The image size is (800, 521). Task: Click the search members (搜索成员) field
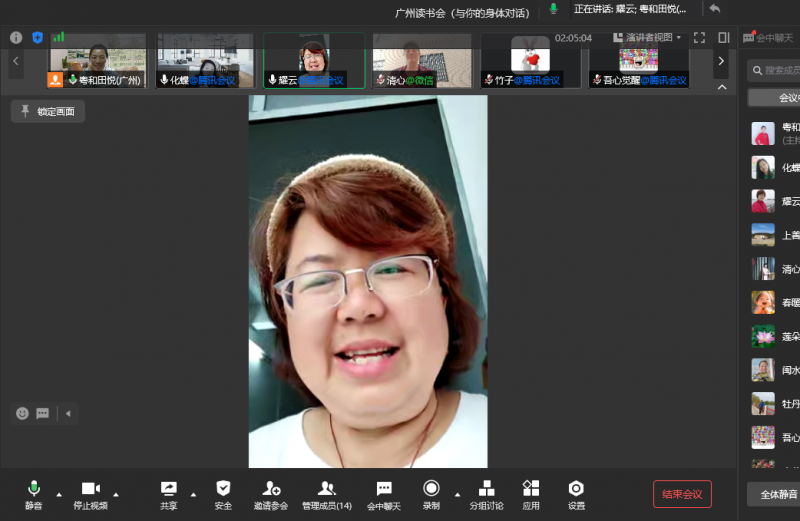[776, 70]
